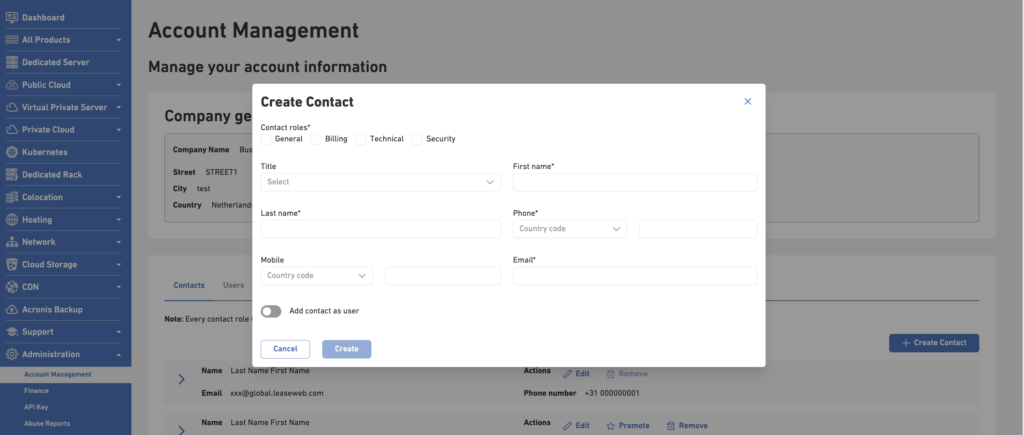Click the trash icon in the Promote row
Image resolution: width=1024 pixels, height=435 pixels.
click(x=670, y=426)
